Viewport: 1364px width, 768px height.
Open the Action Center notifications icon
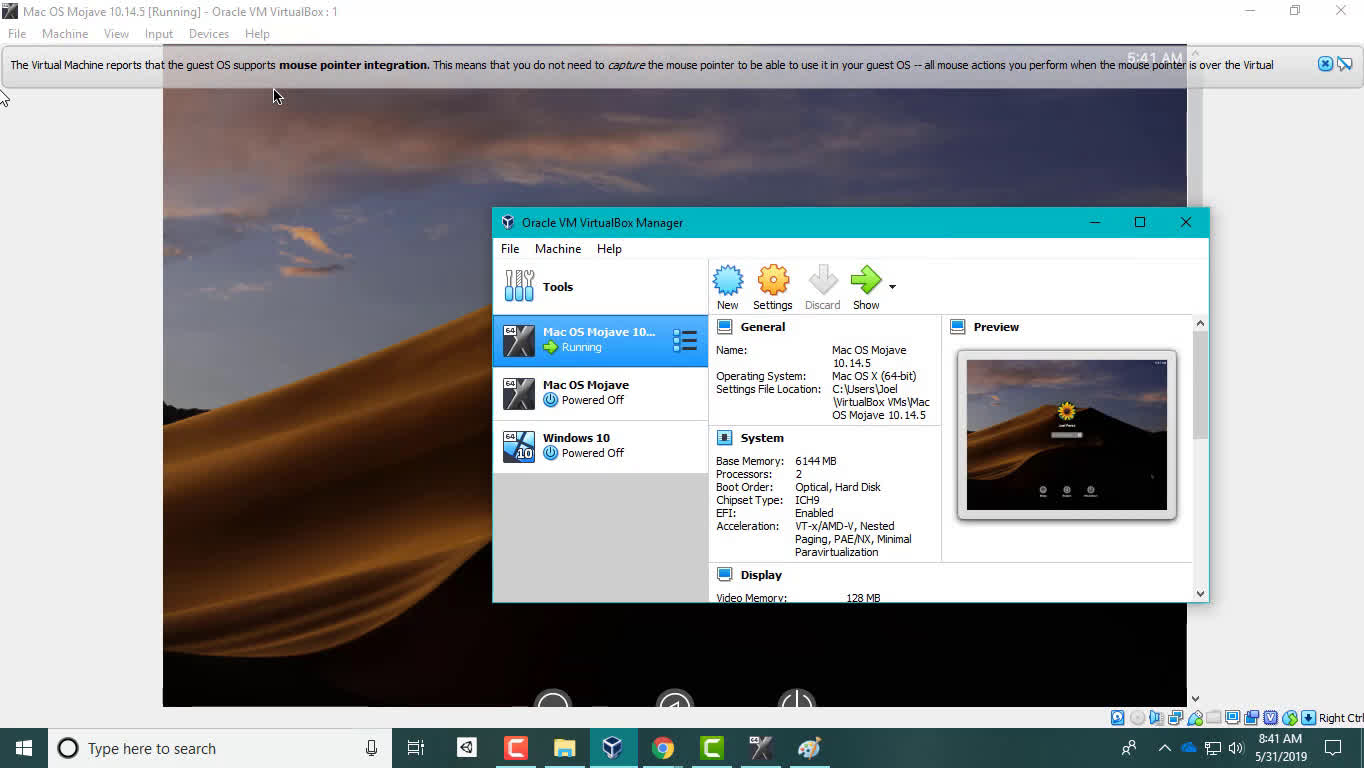(x=1333, y=748)
